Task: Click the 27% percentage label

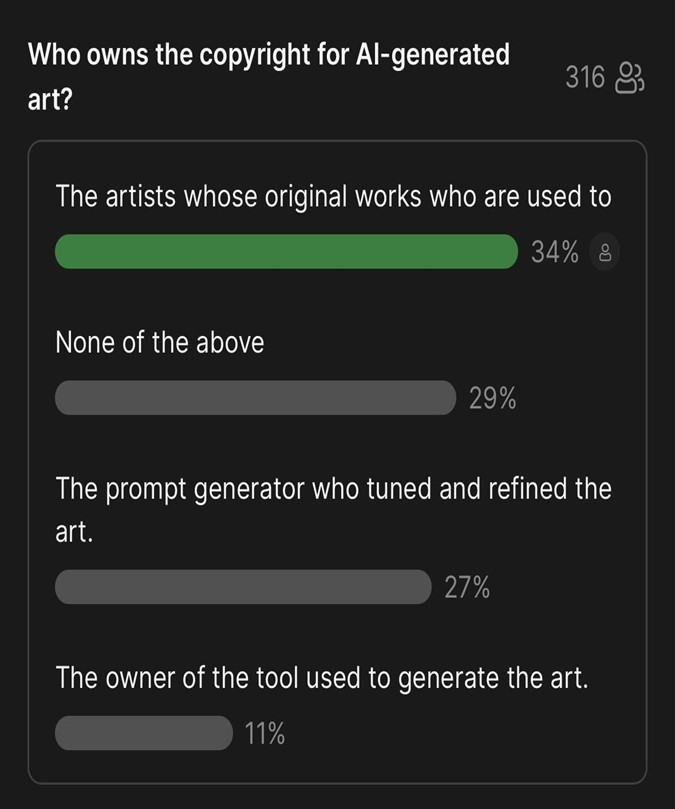Action: pyautogui.click(x=467, y=588)
